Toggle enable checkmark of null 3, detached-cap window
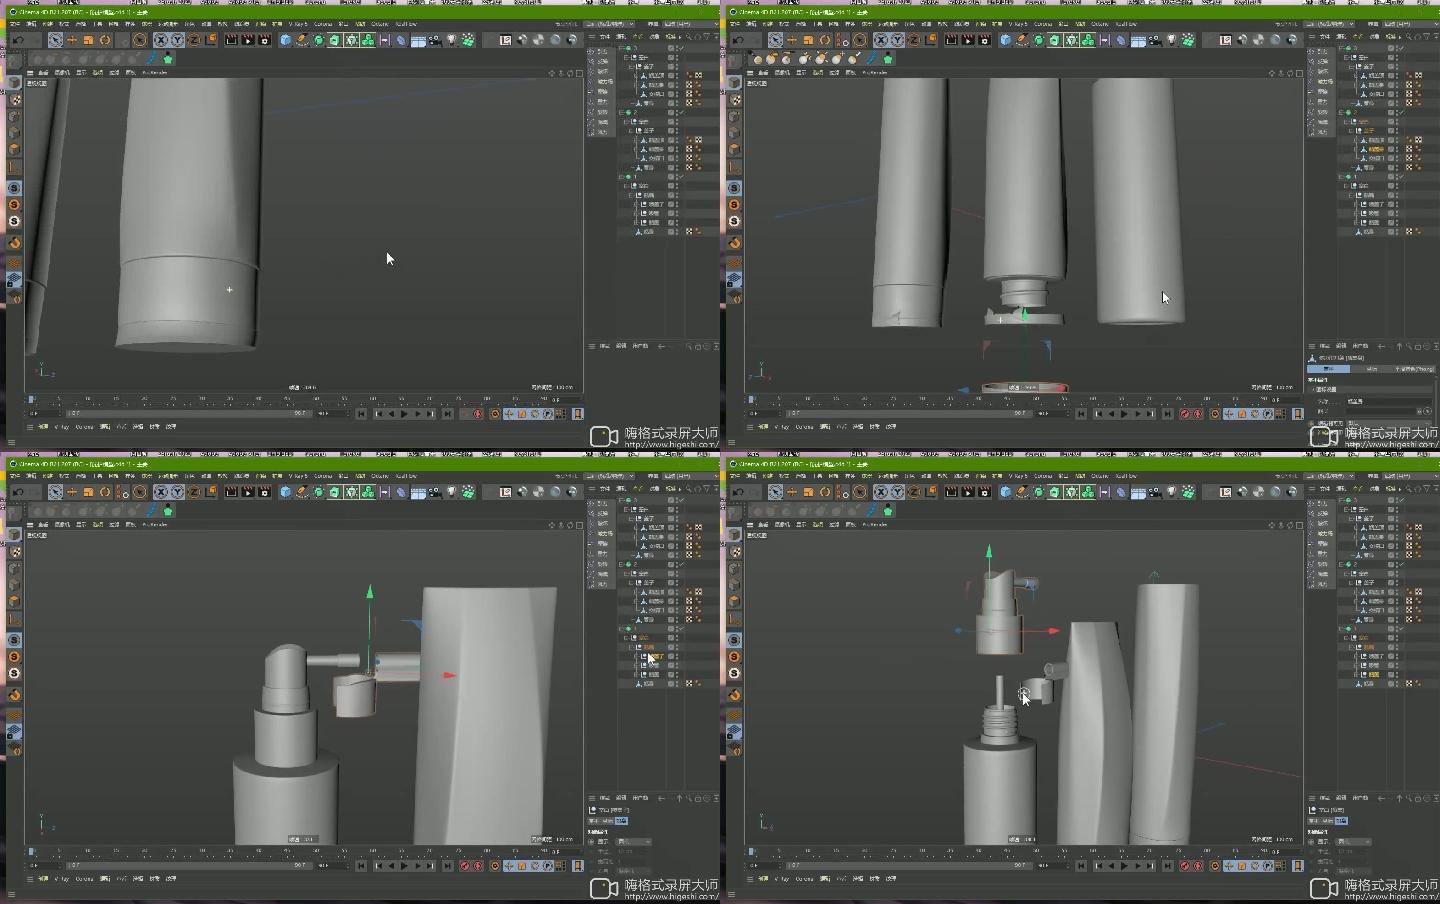The height and width of the screenshot is (904, 1440). tap(1402, 48)
